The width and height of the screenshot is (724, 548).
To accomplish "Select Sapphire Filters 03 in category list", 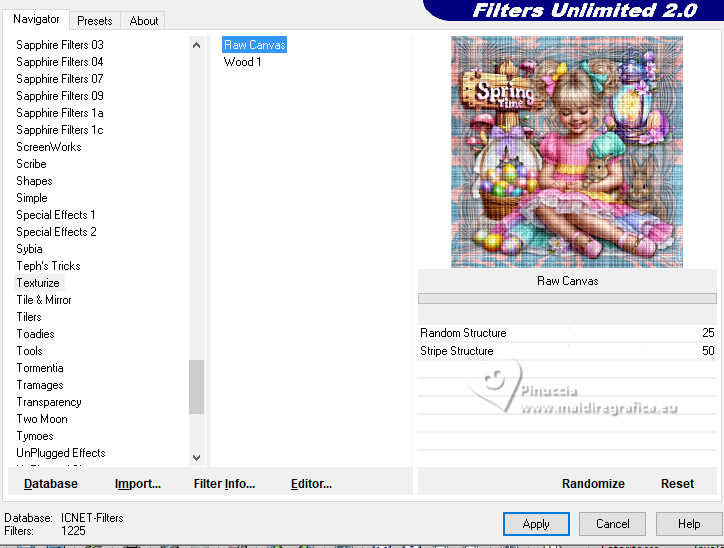I will click(x=60, y=45).
